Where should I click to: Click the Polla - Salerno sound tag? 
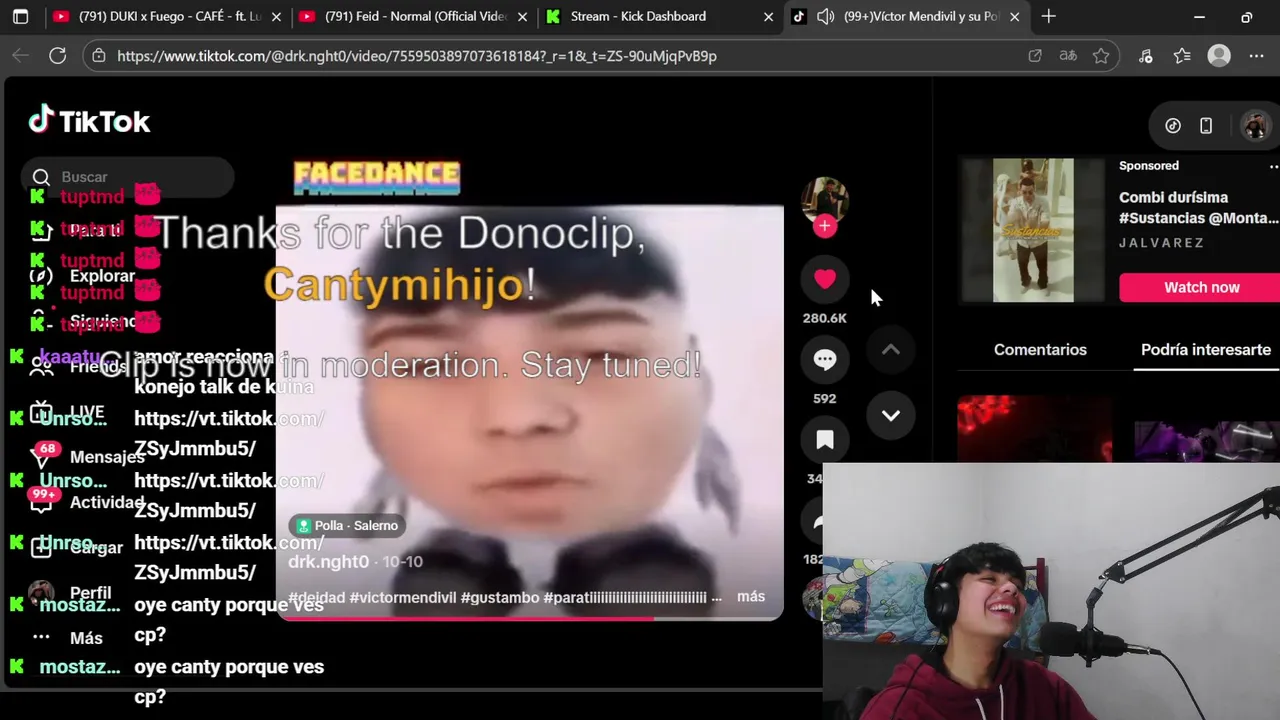point(346,526)
